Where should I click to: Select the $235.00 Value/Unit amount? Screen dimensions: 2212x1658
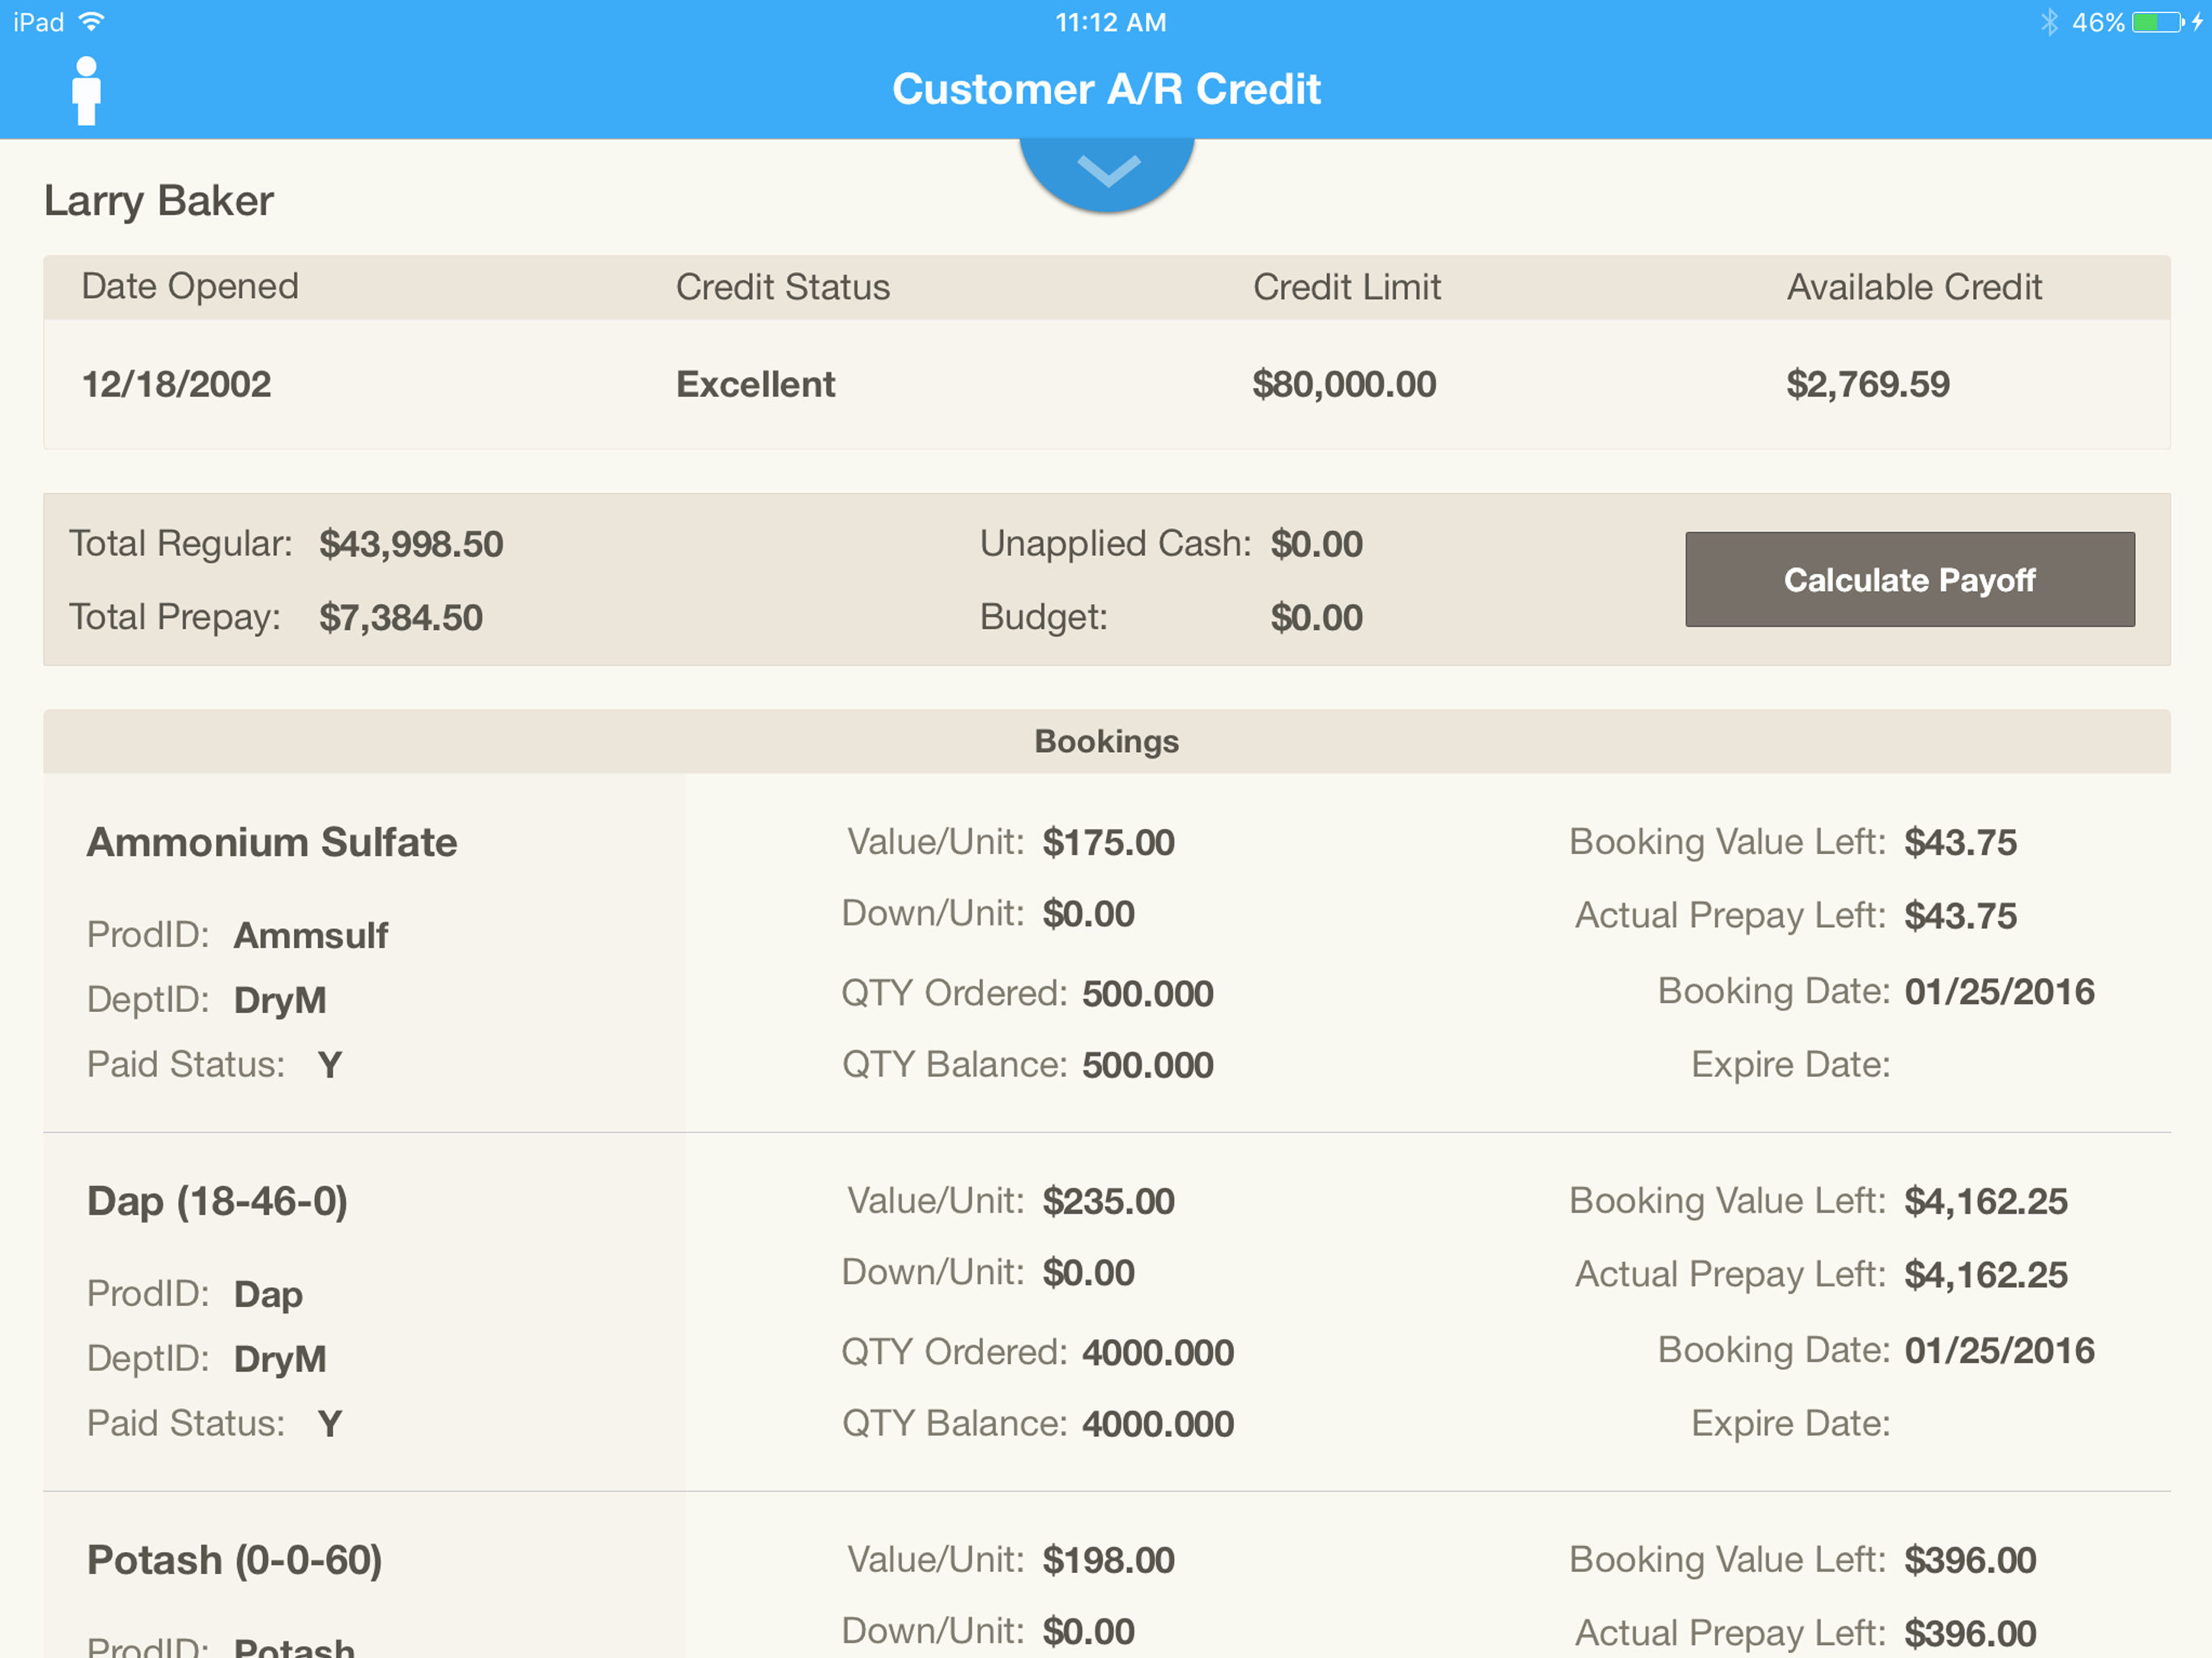pos(1108,1202)
